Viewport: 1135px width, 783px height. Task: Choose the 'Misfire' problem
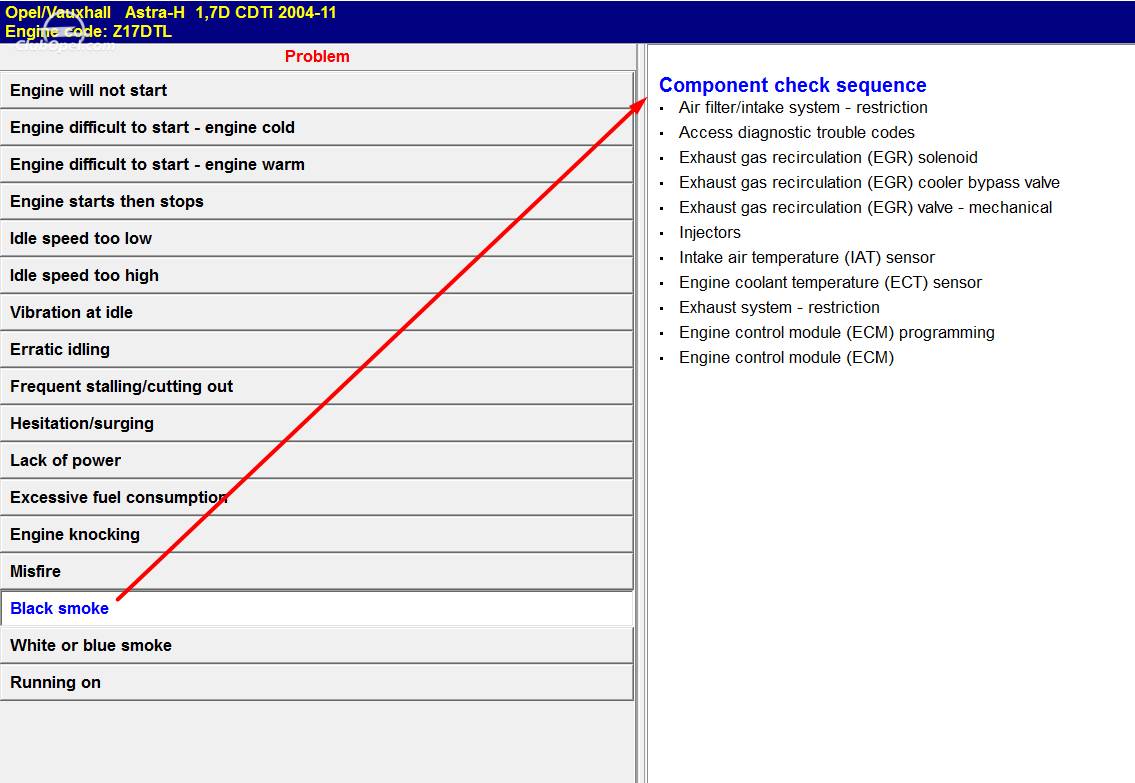pyautogui.click(x=317, y=570)
